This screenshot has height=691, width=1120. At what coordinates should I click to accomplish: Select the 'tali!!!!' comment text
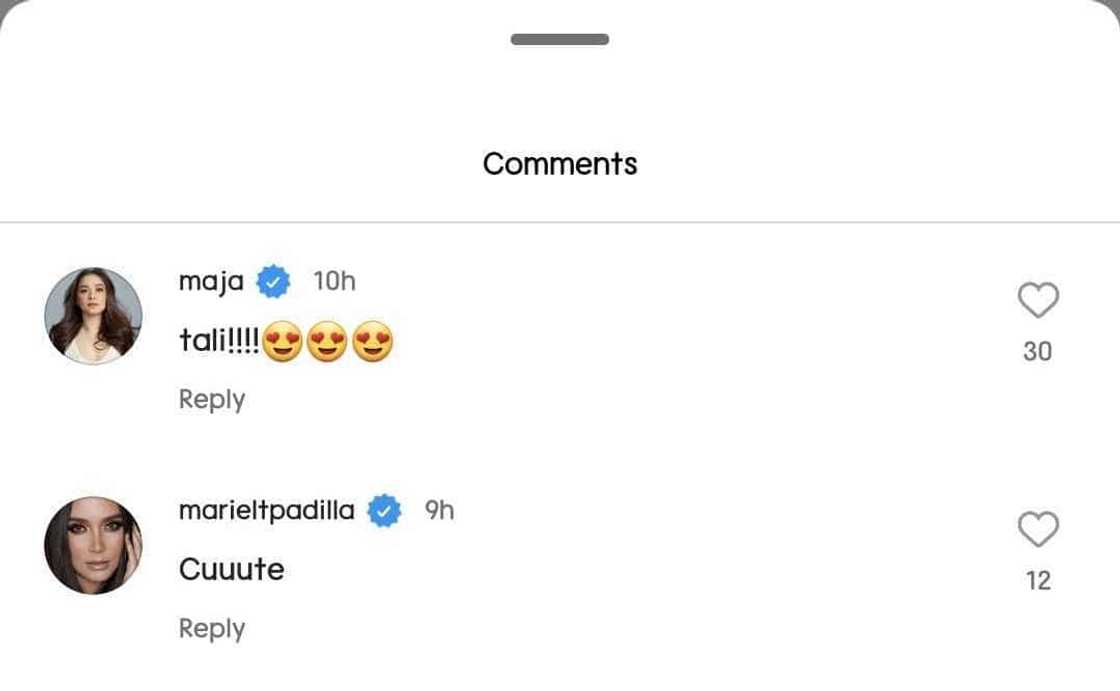pyautogui.click(x=218, y=343)
